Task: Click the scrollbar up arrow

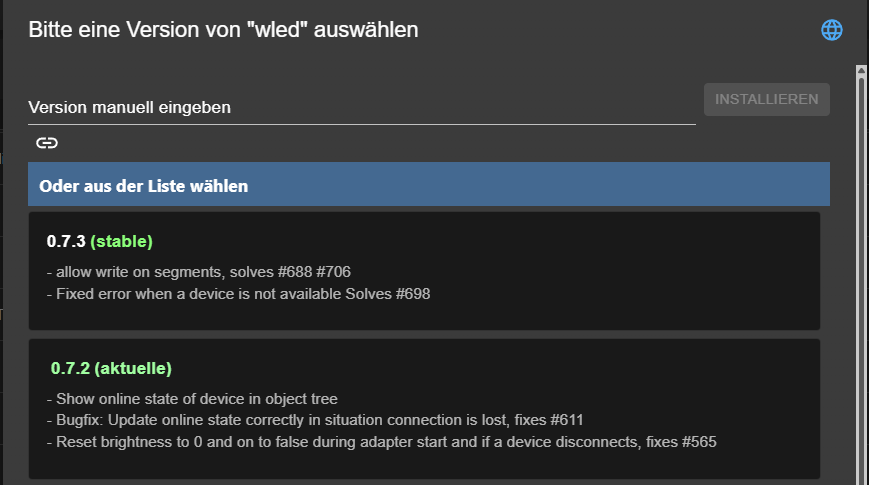Action: pyautogui.click(x=860, y=71)
